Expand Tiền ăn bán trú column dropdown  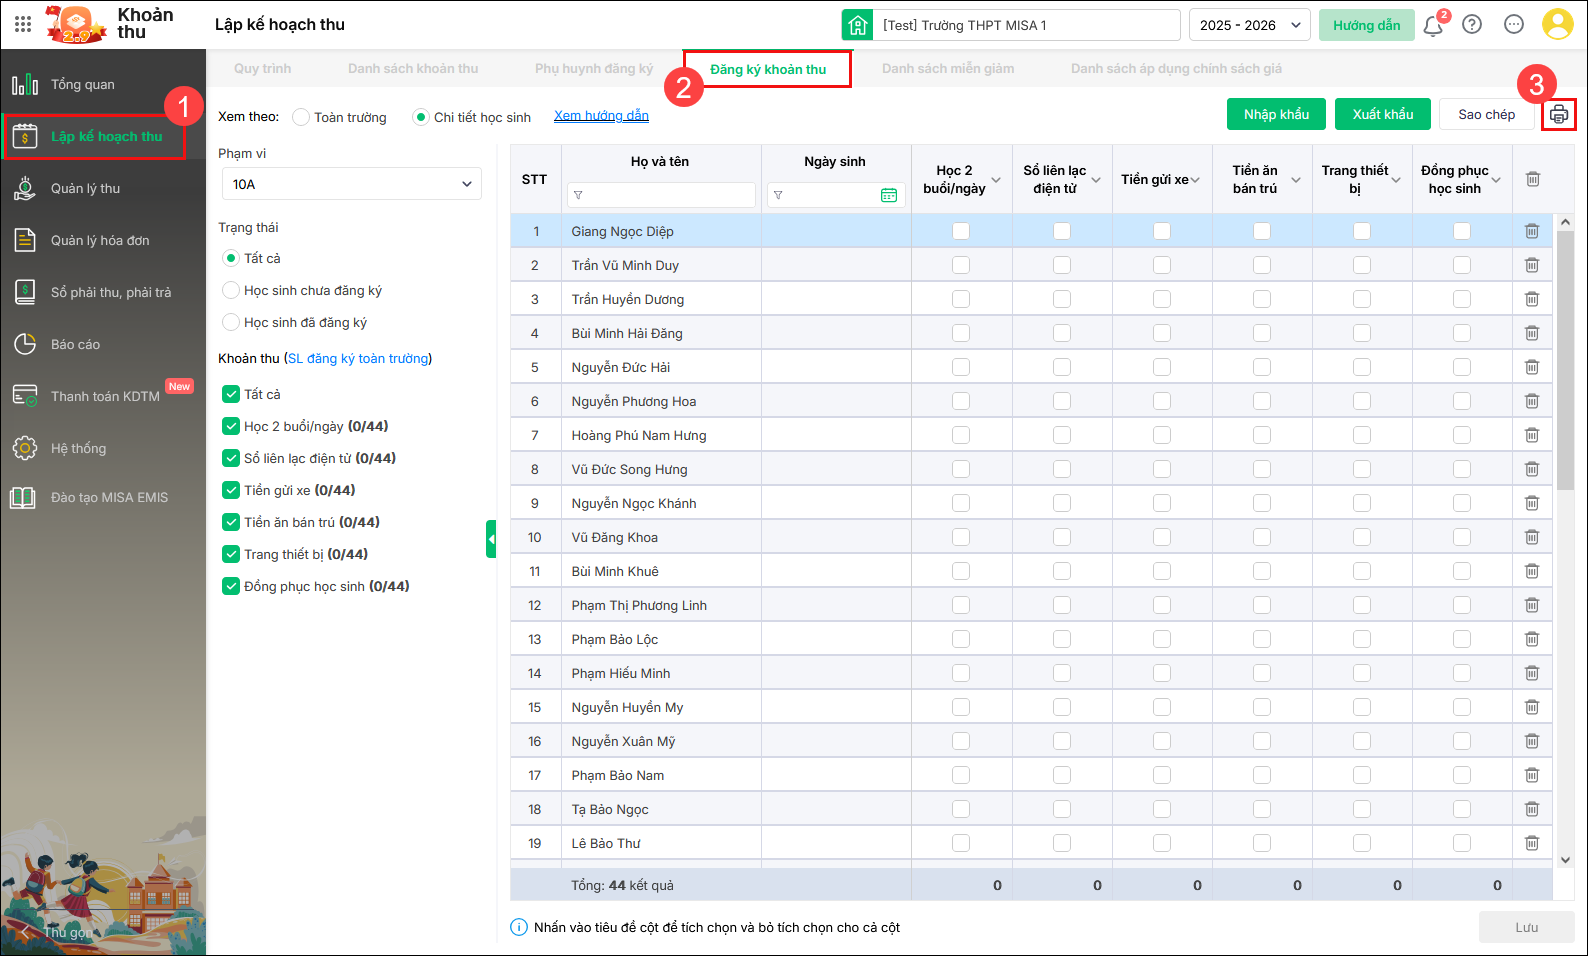pyautogui.click(x=1296, y=180)
